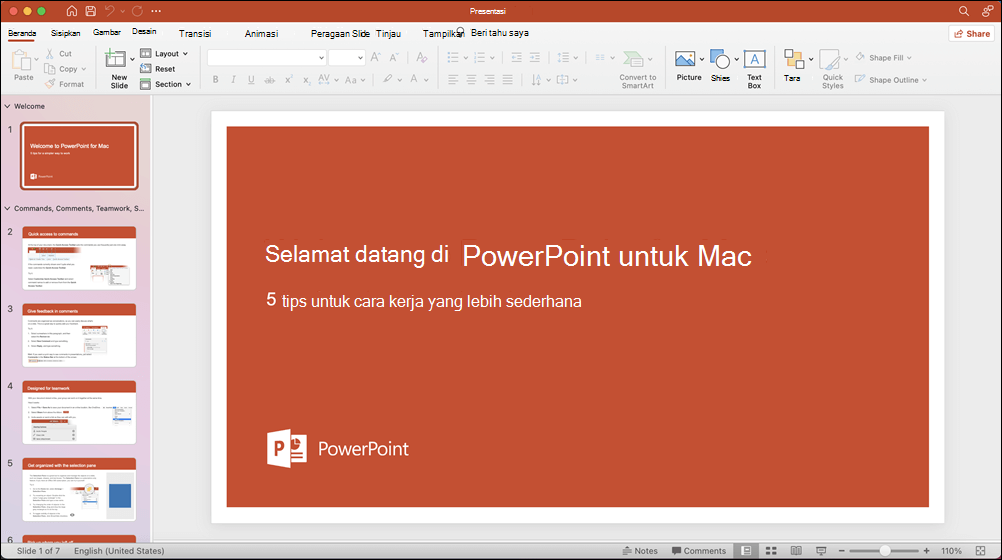
Task: Increase indent level icon
Action: [x=535, y=58]
